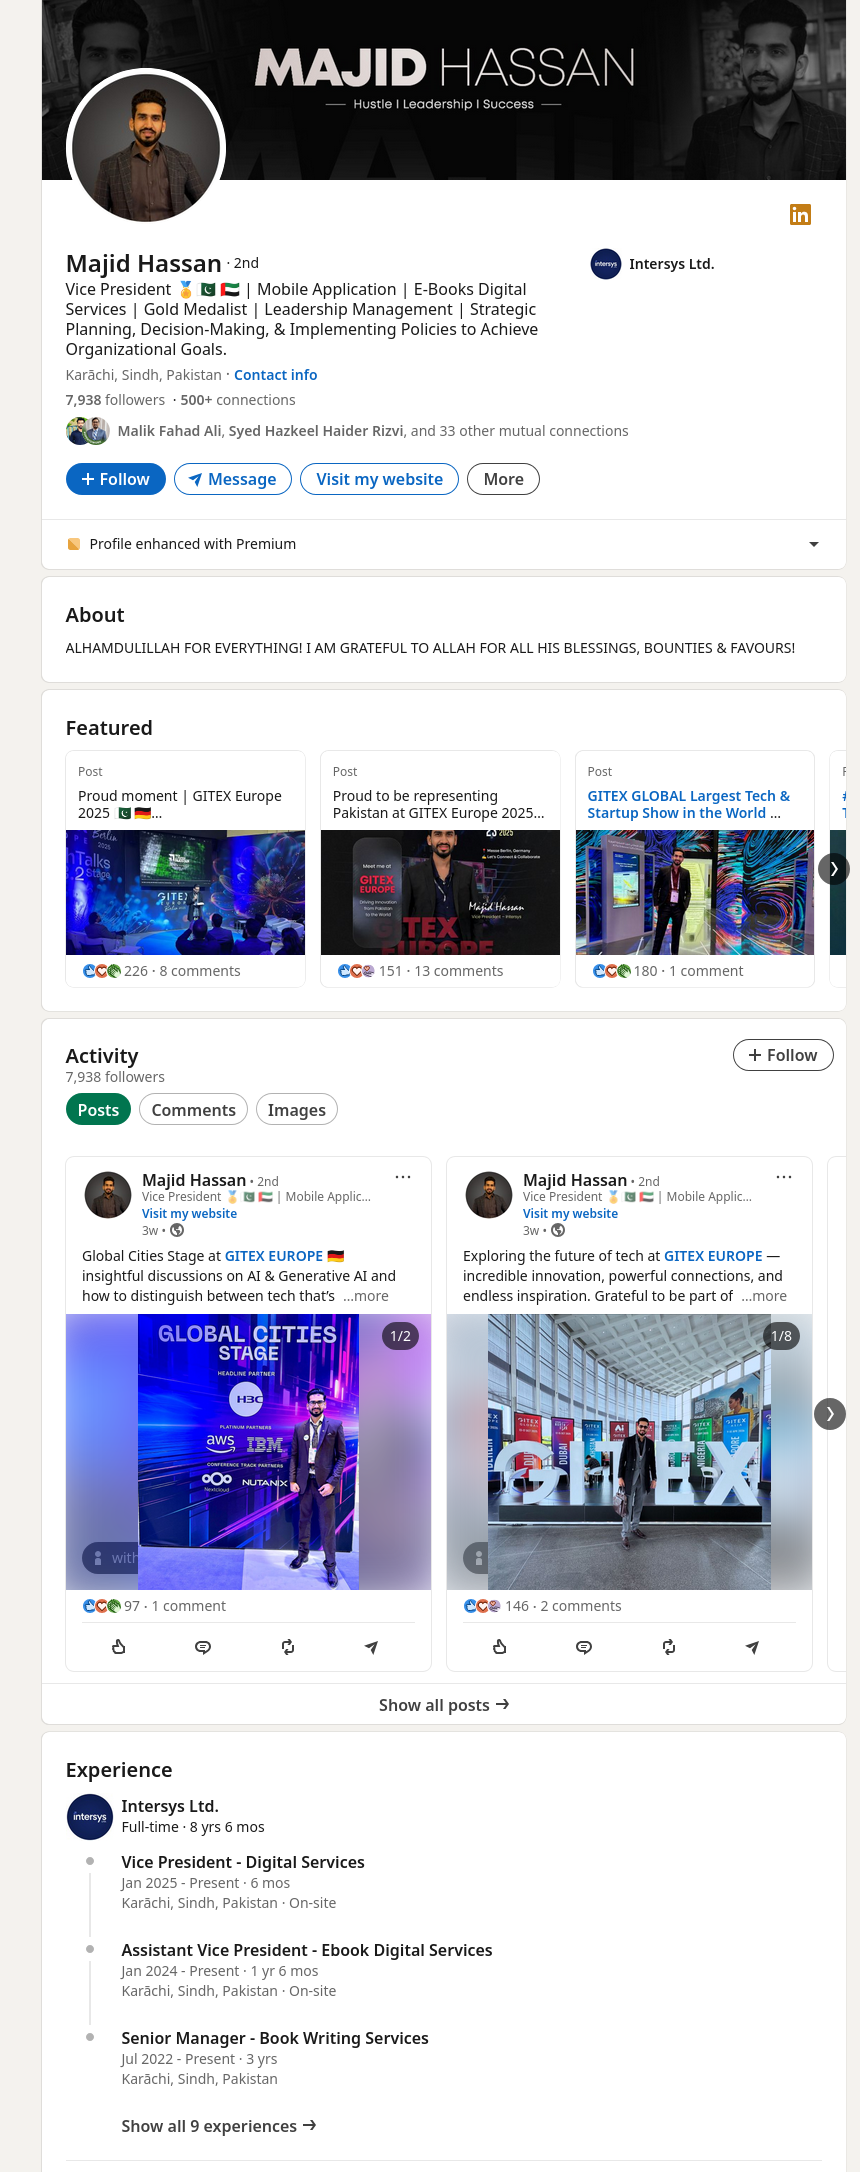This screenshot has height=2172, width=860.
Task: Open Contact info link
Action: 275,375
